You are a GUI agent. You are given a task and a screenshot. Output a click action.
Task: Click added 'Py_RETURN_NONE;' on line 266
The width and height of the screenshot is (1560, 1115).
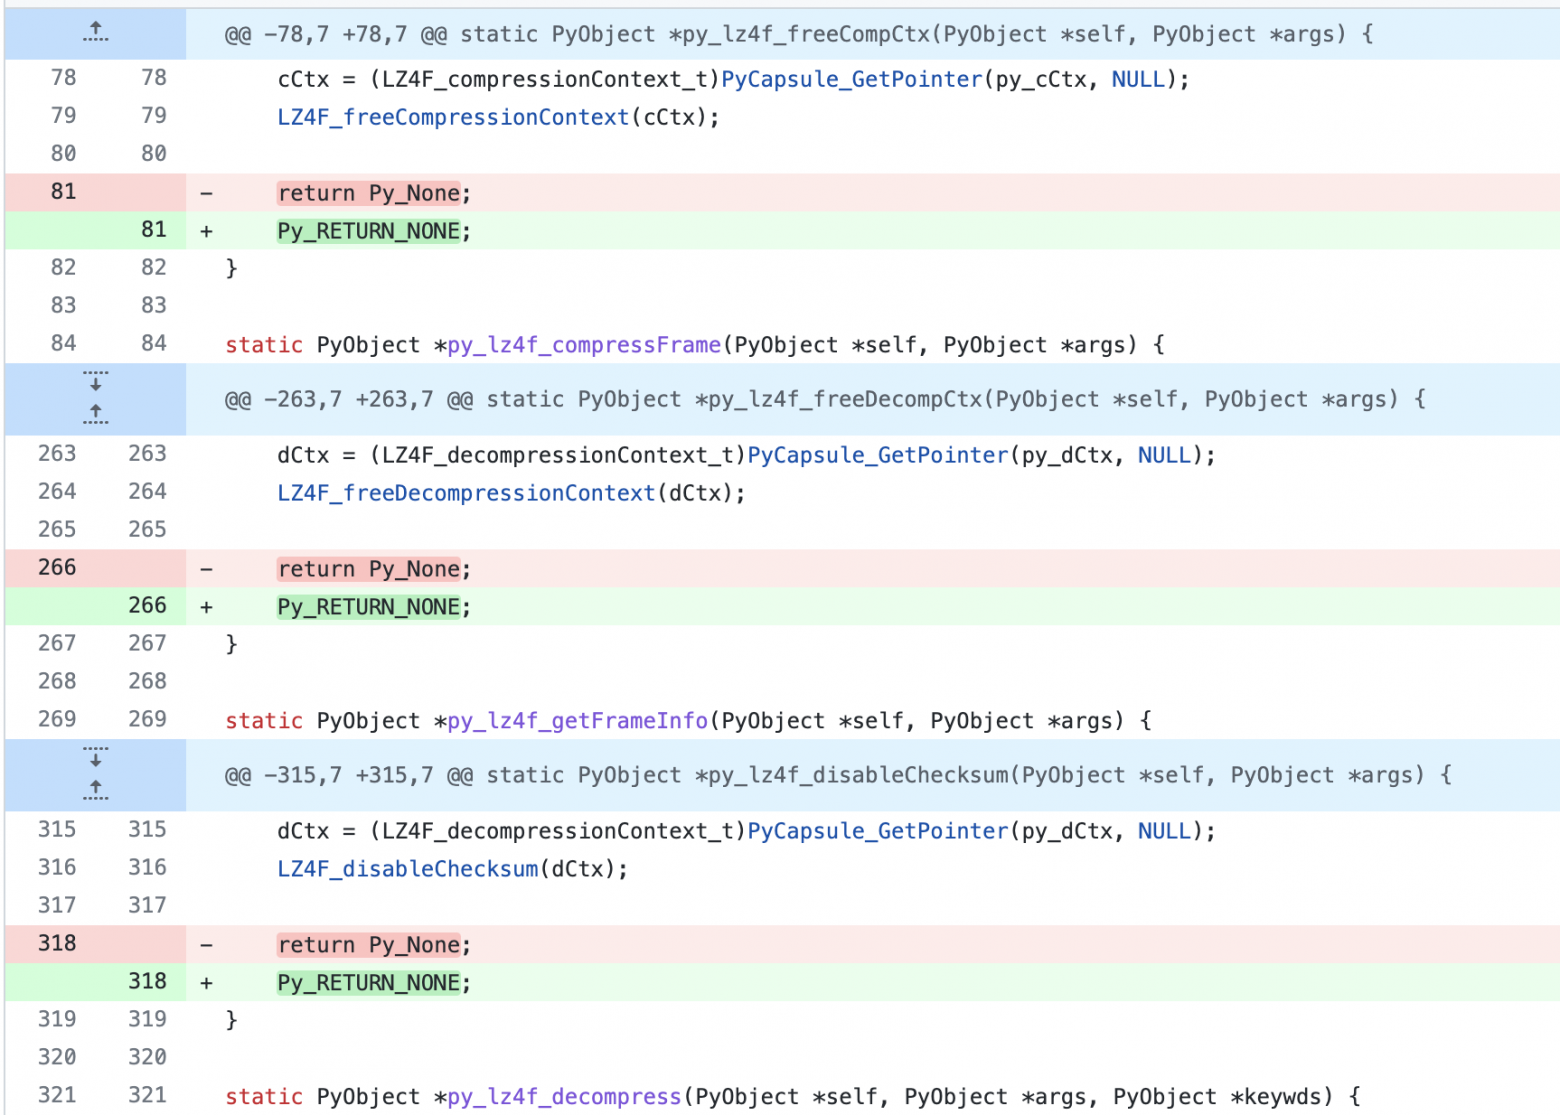374,607
